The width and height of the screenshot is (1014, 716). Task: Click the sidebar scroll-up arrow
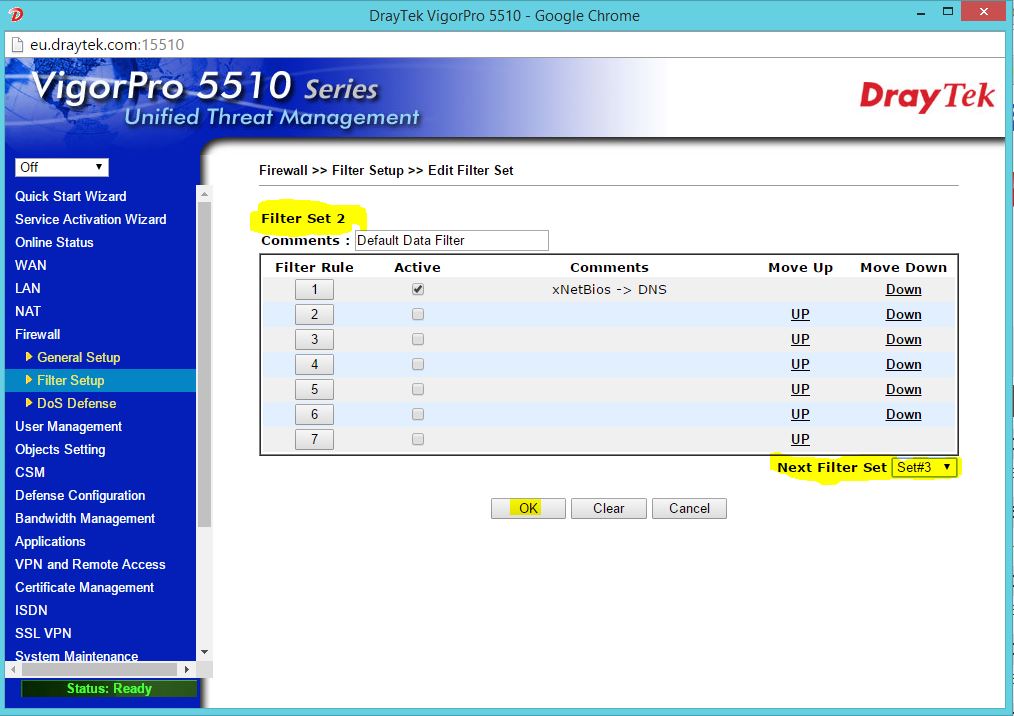coord(204,194)
